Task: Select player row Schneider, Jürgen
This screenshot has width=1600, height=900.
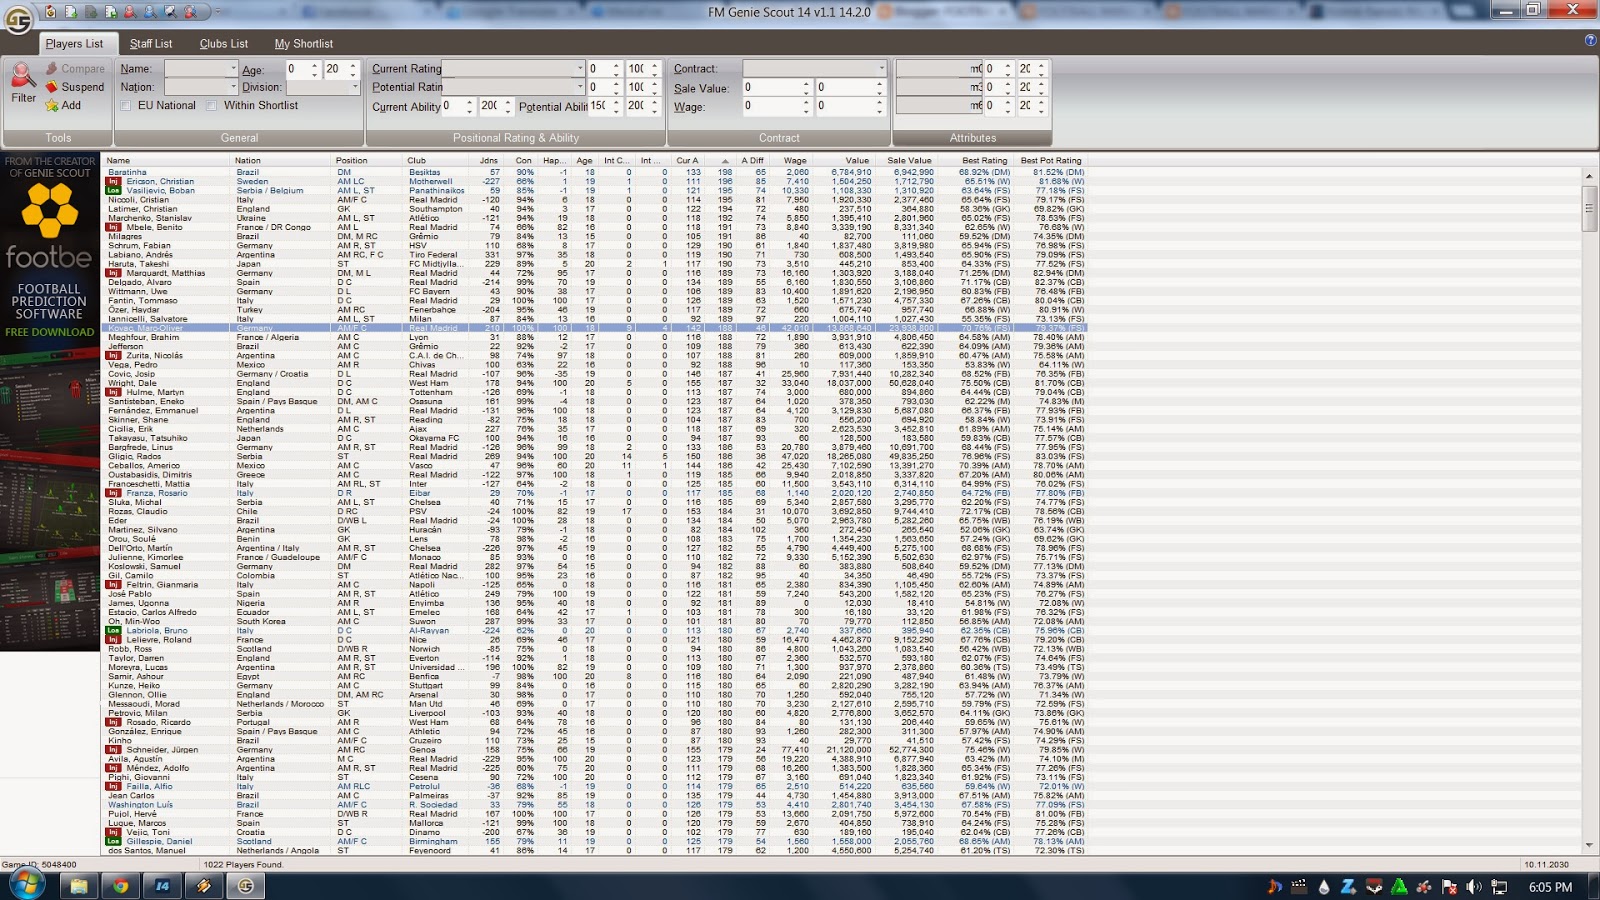Action: (x=595, y=750)
